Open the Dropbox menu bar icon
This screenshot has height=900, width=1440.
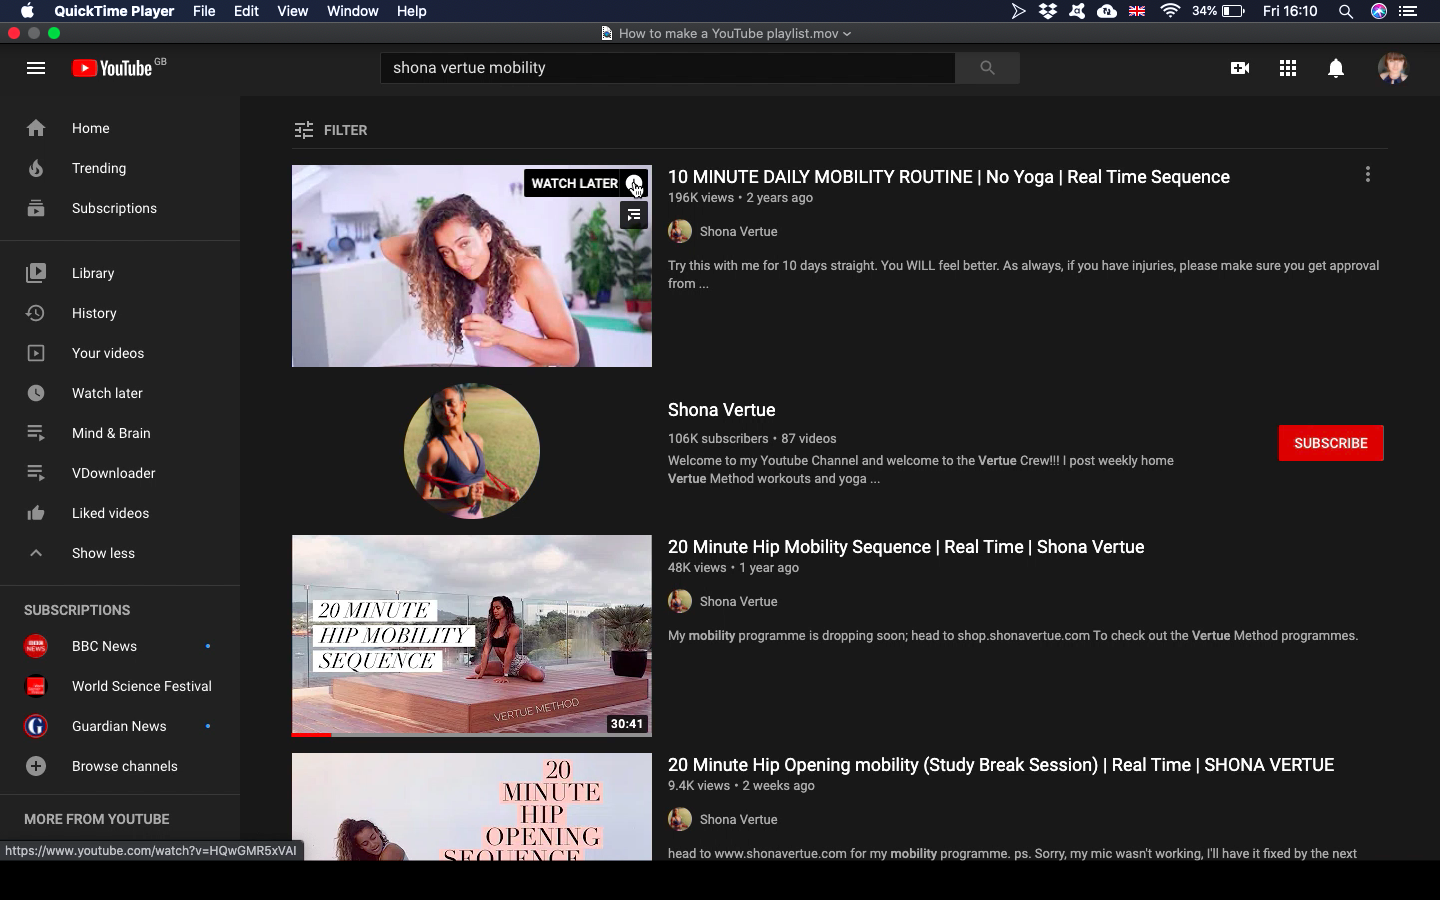pos(1048,11)
